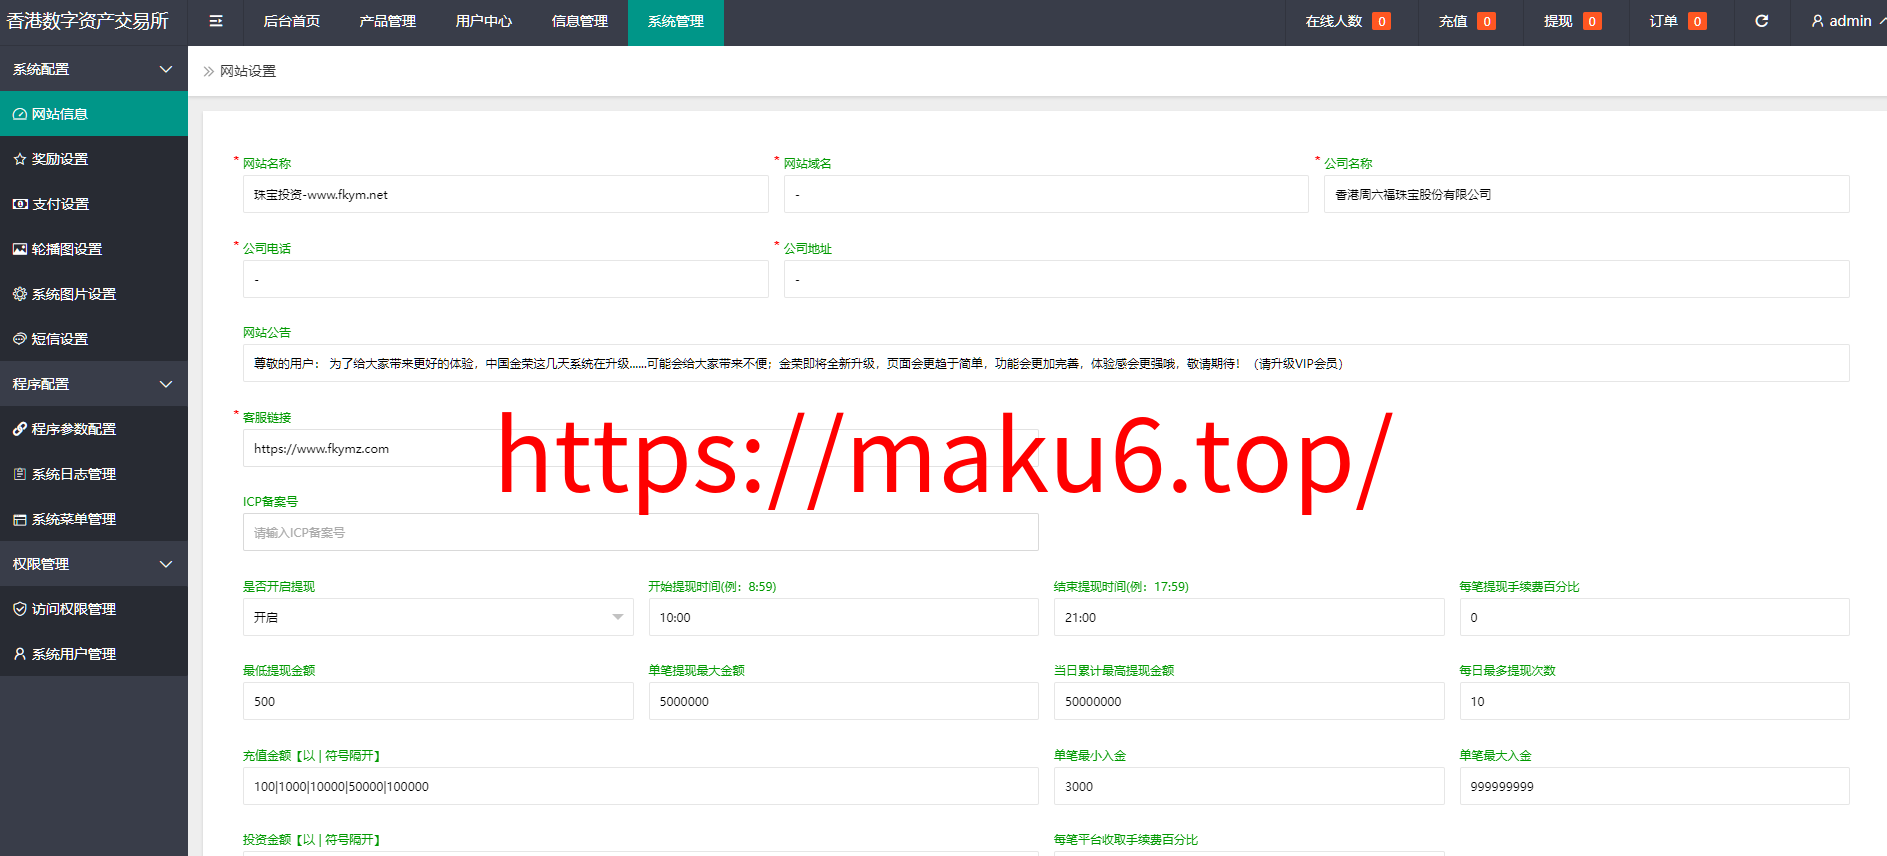Image resolution: width=1887 pixels, height=856 pixels.
Task: Click the ICP备案号 input field
Action: 641,532
